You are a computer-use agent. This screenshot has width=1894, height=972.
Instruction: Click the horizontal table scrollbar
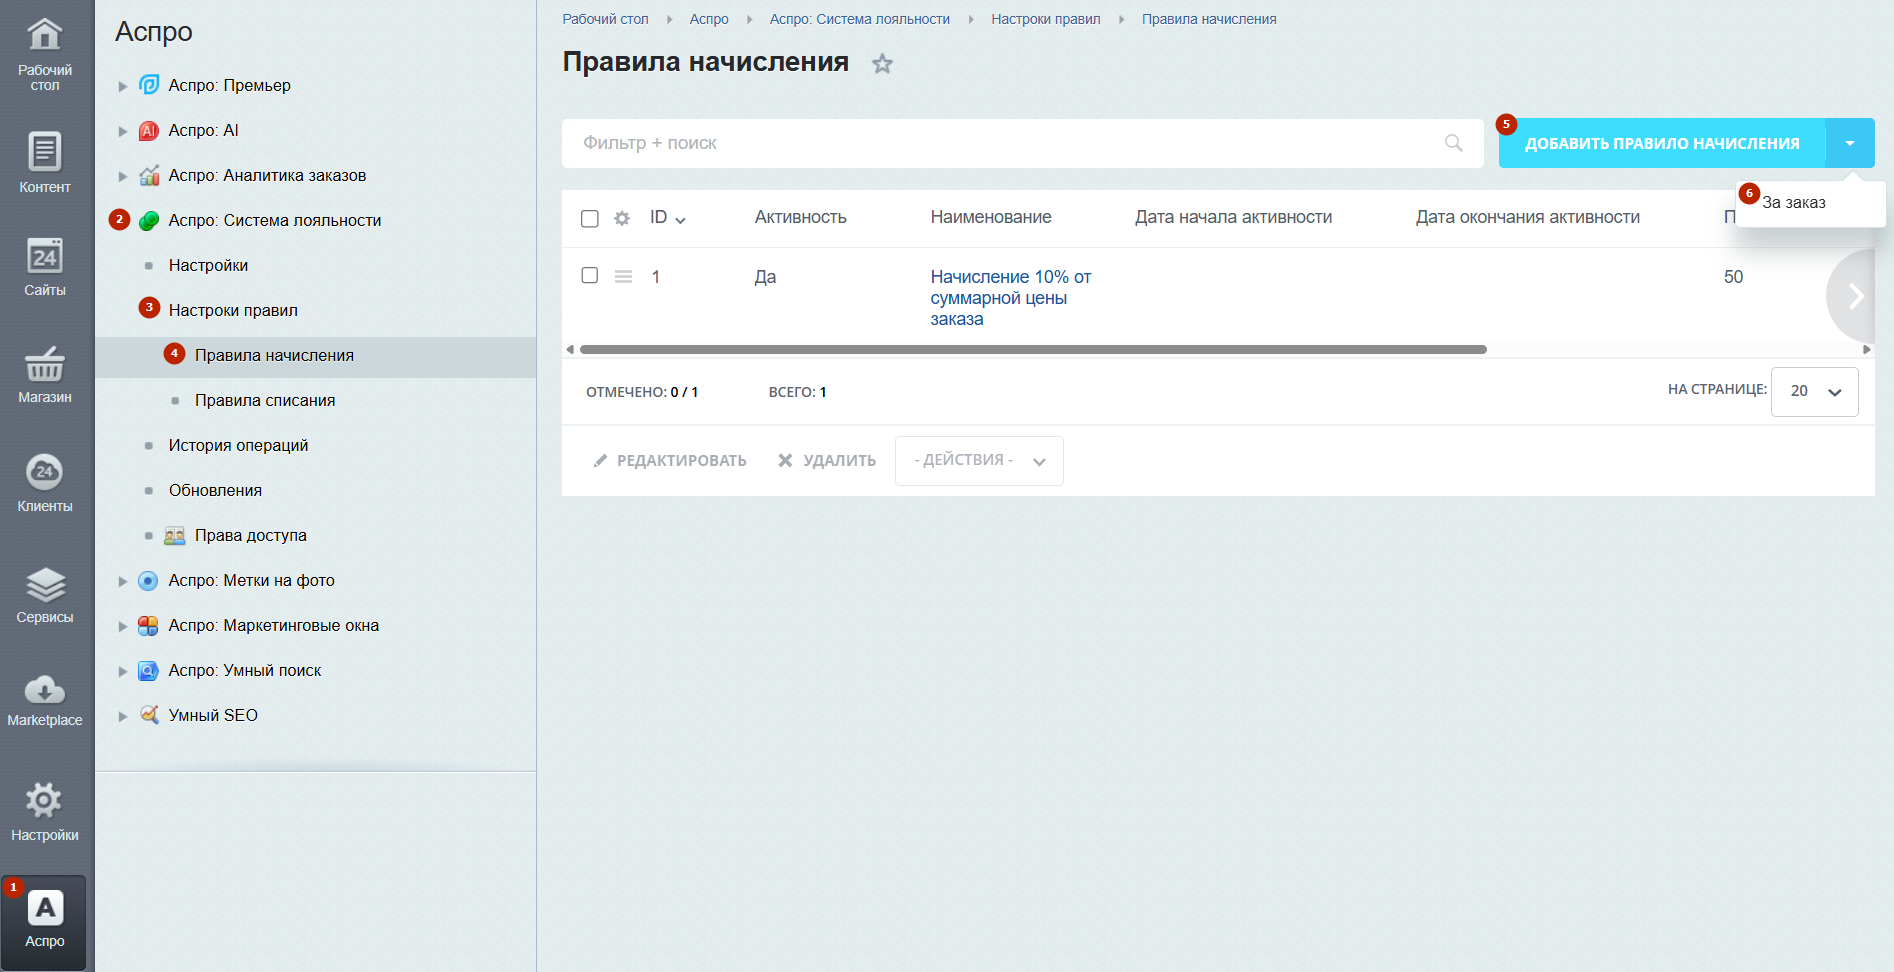click(x=1032, y=350)
